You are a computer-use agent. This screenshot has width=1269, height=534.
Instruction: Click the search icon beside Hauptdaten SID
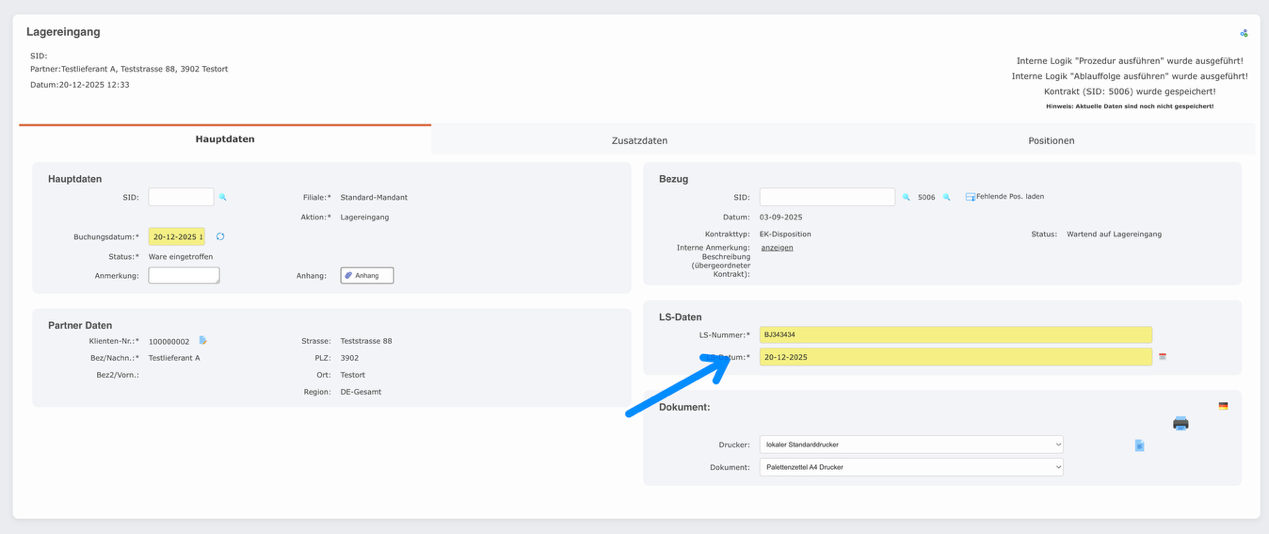pos(223,198)
